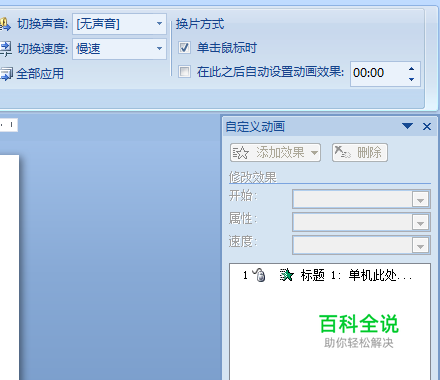Click 全部应用 apply to all
440x380 pixels.
point(40,74)
